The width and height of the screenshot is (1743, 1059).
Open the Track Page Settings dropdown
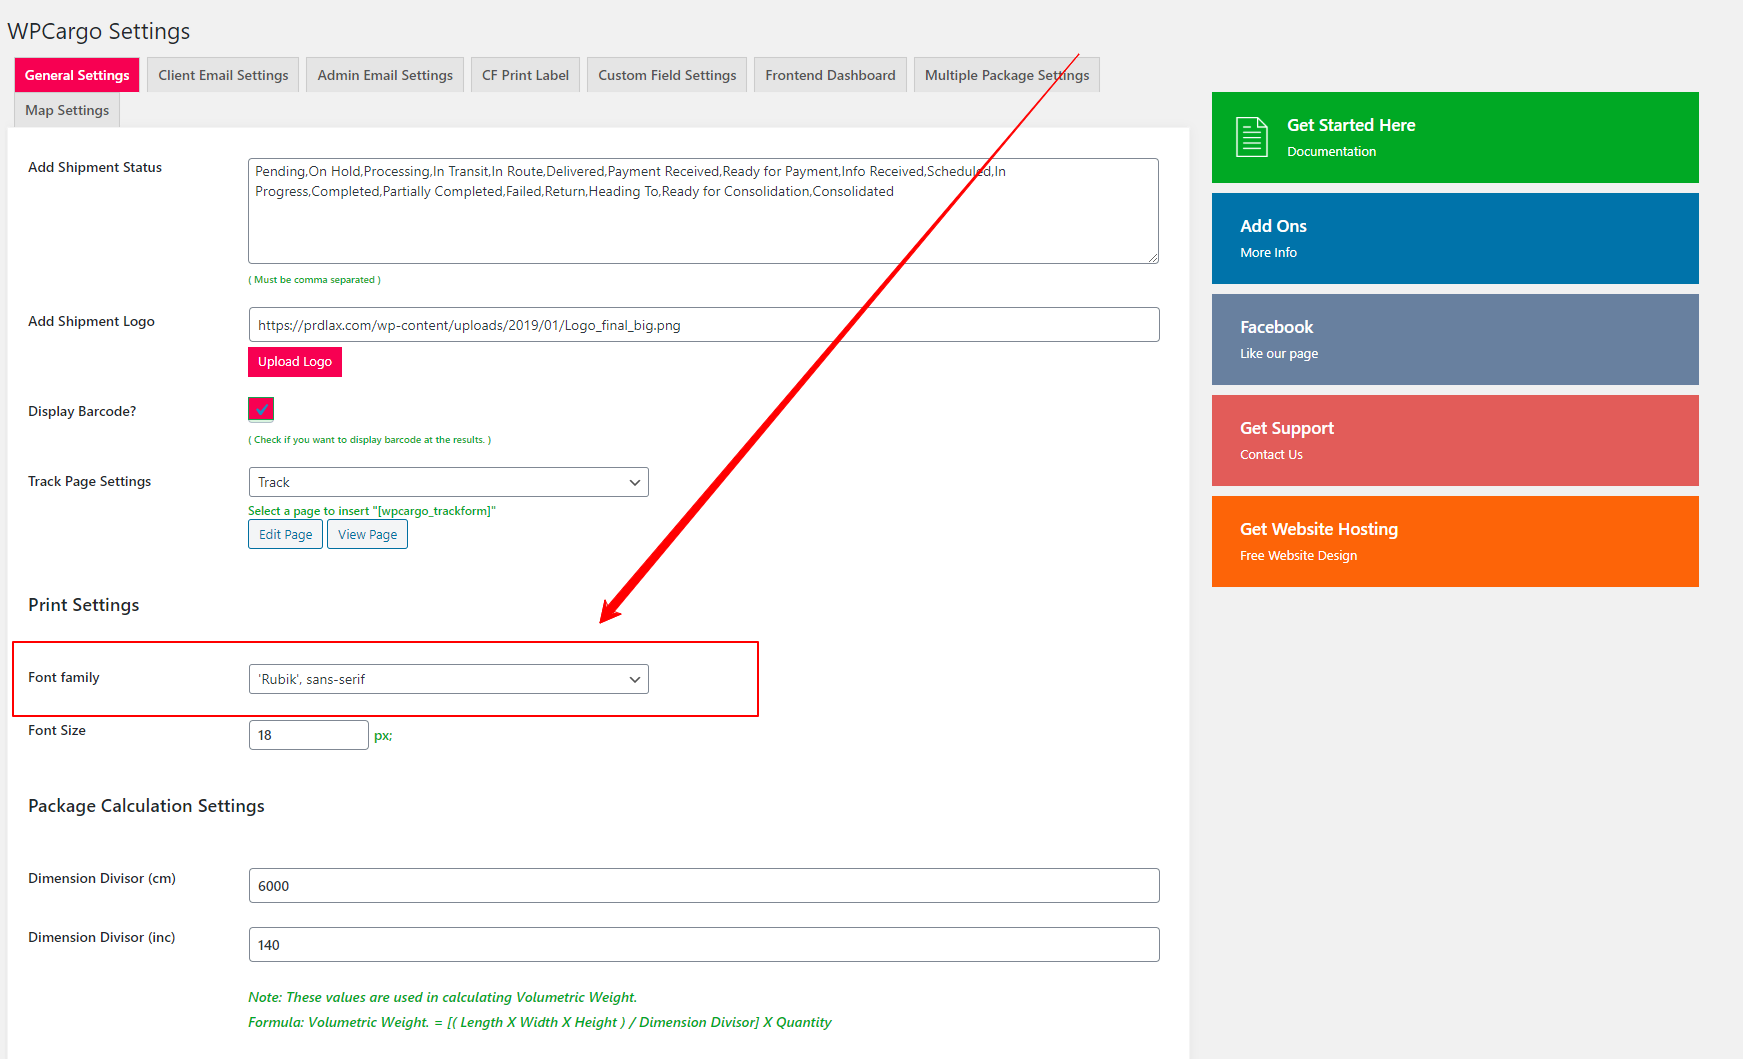[x=448, y=482]
